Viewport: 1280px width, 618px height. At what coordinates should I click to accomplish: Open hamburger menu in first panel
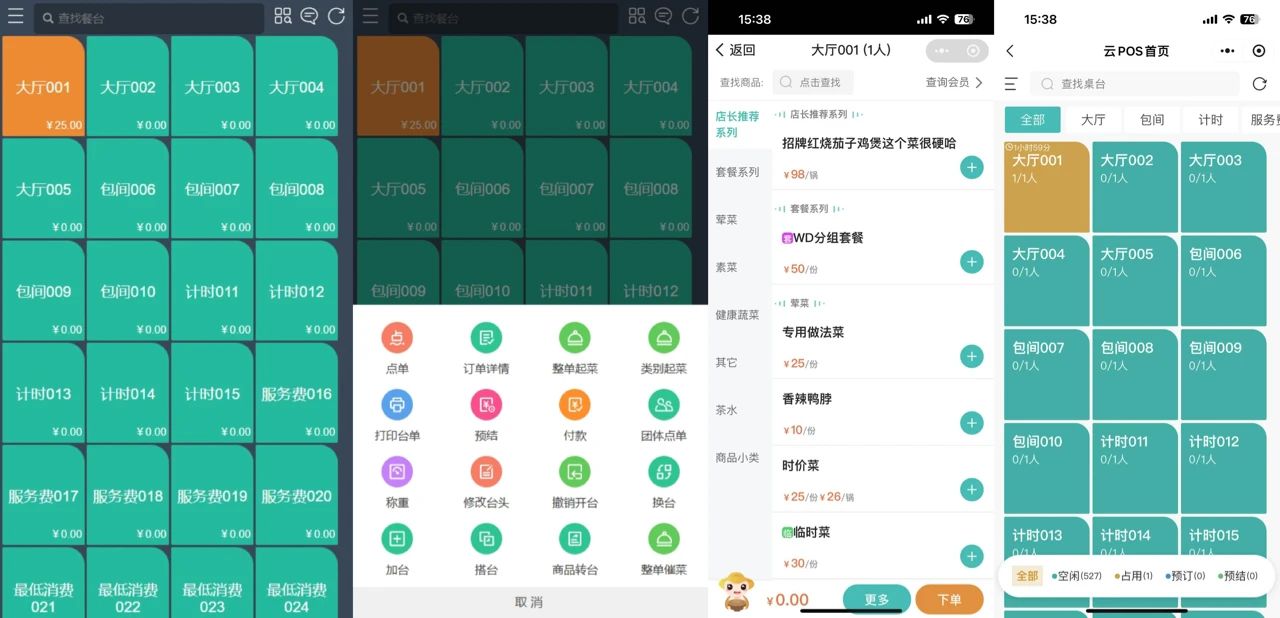(16, 16)
